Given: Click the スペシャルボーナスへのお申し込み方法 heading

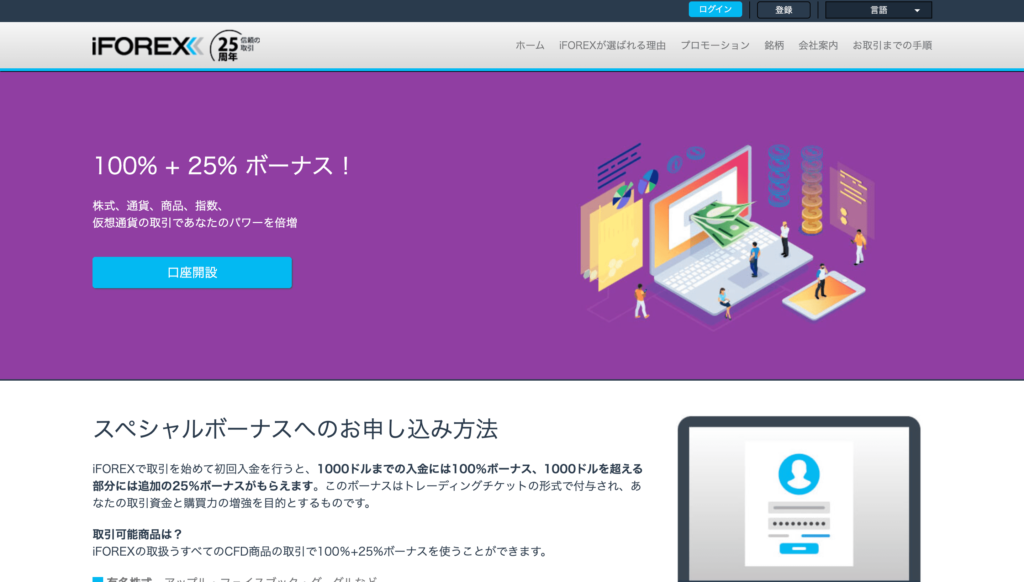Looking at the screenshot, I should [x=295, y=429].
